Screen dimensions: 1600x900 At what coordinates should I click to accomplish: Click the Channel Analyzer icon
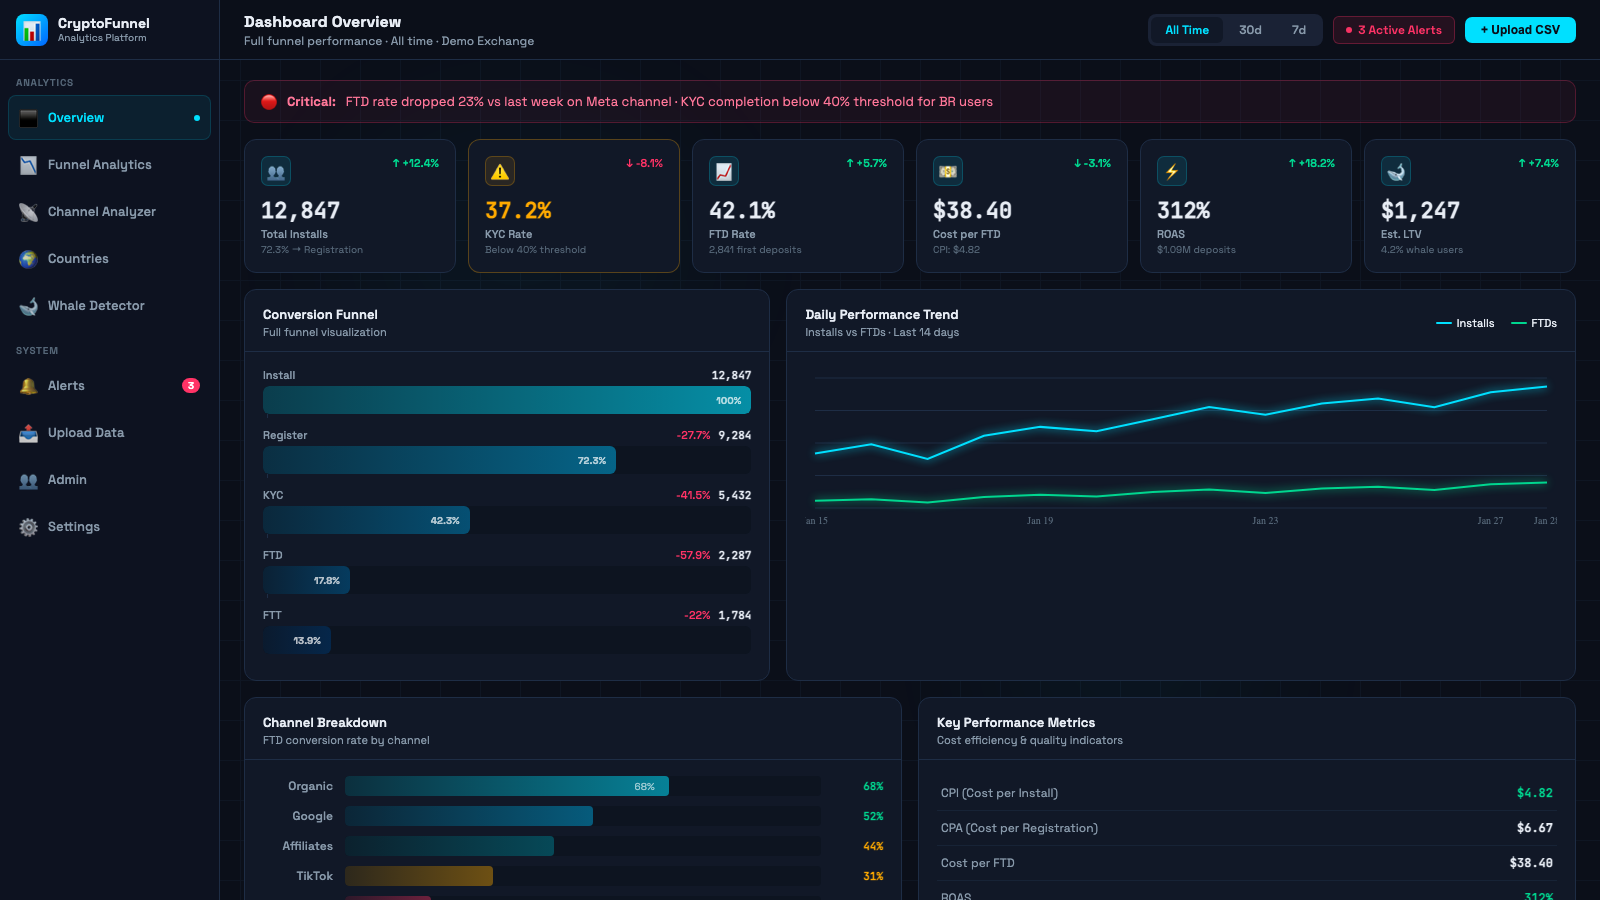tap(28, 211)
